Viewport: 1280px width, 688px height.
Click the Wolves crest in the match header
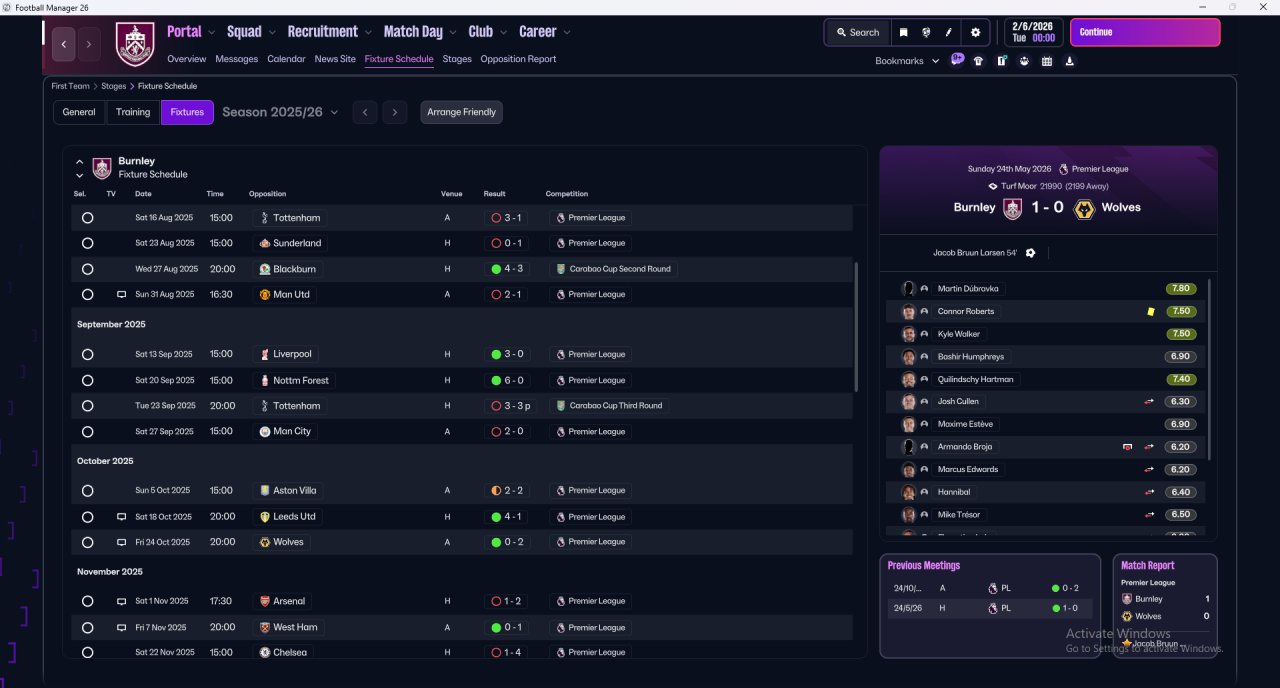click(x=1083, y=208)
